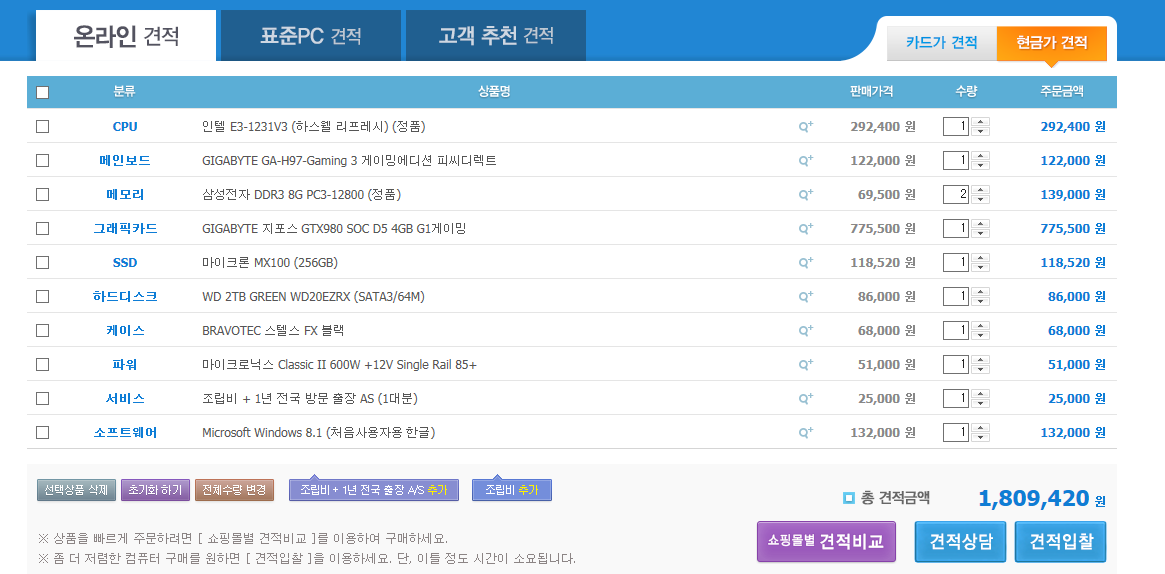Click the magnifier icon next to WD 2TB GREEN

click(x=805, y=297)
